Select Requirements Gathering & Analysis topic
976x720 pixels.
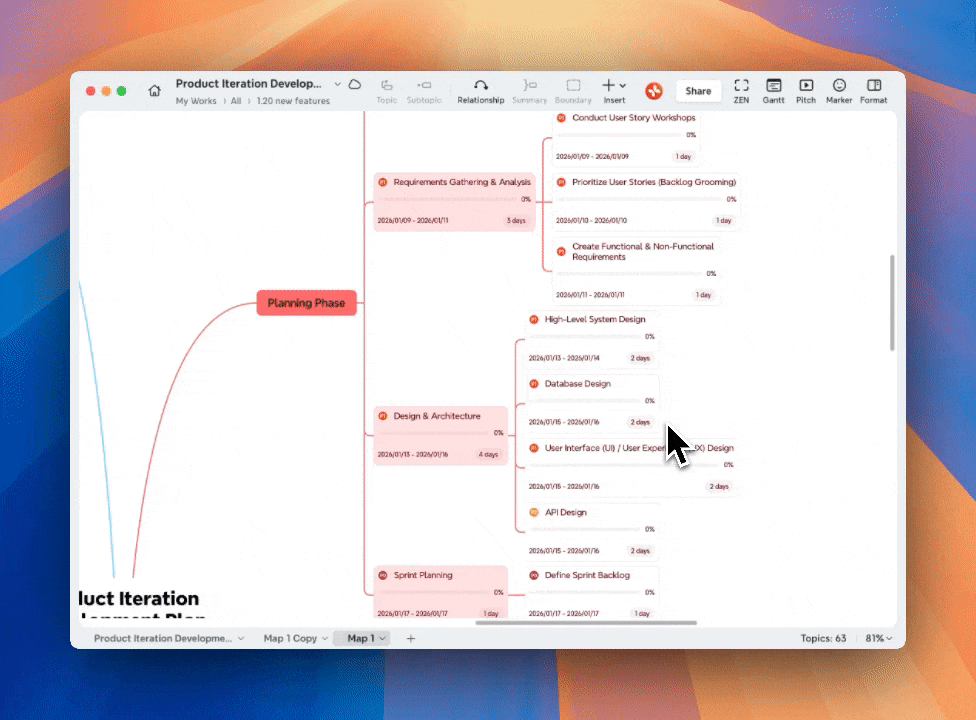coord(454,202)
